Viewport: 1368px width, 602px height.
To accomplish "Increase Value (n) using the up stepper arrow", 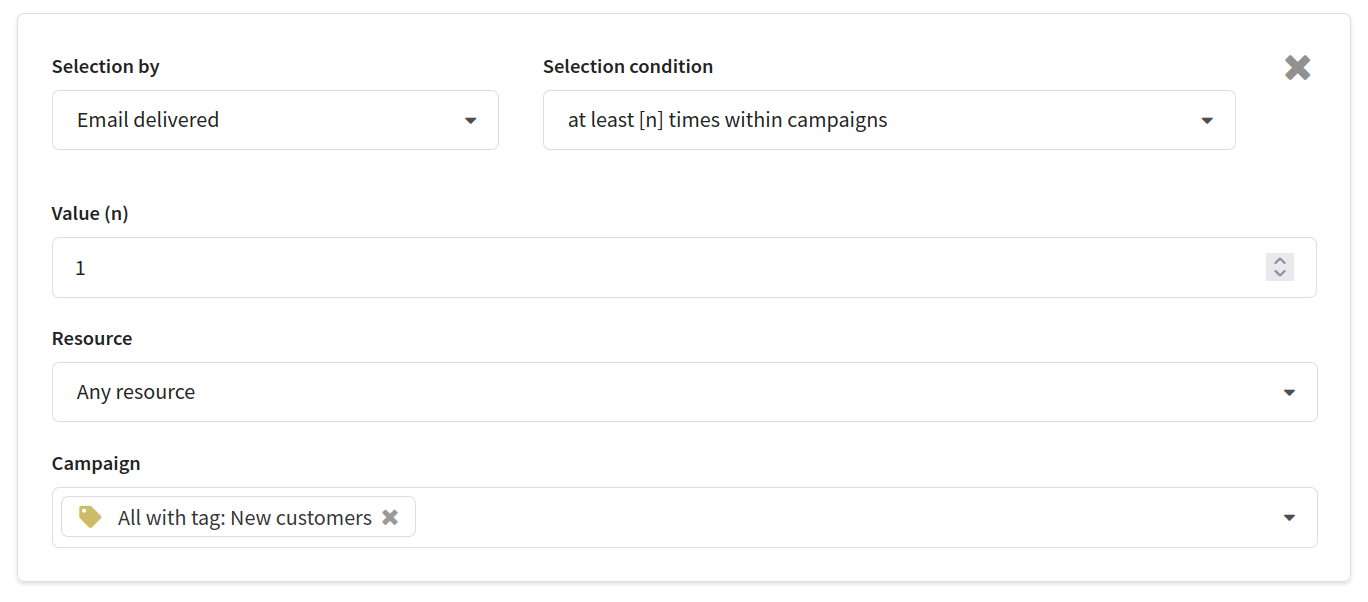I will click(x=1280, y=261).
